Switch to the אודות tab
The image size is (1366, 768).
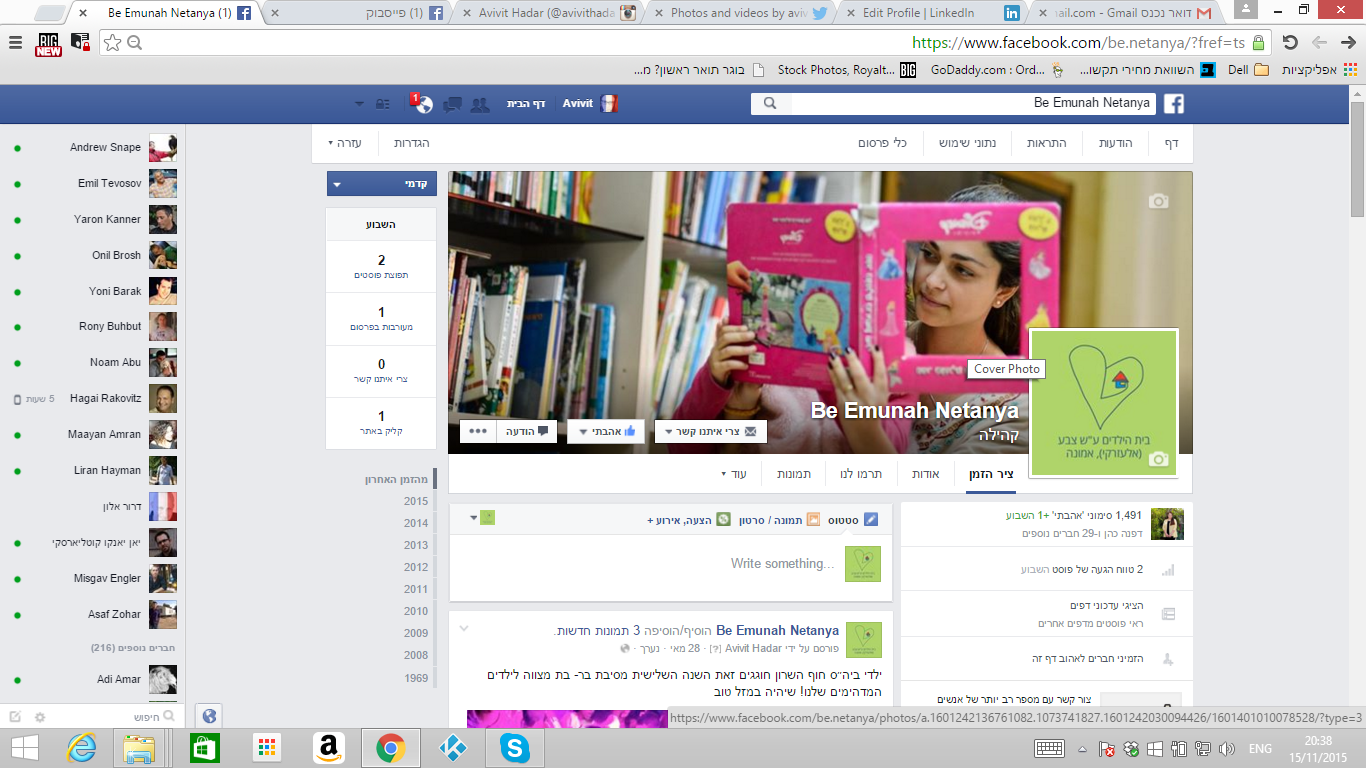click(x=925, y=474)
